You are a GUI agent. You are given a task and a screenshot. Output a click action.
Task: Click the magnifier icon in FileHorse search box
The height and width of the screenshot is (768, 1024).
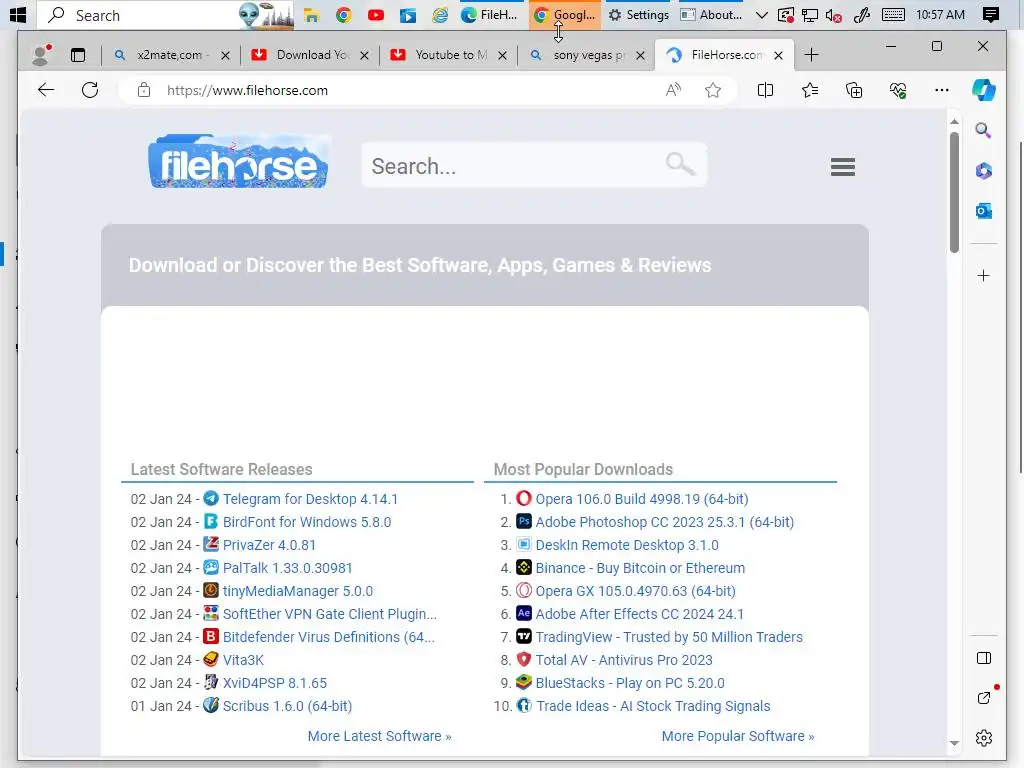[680, 163]
